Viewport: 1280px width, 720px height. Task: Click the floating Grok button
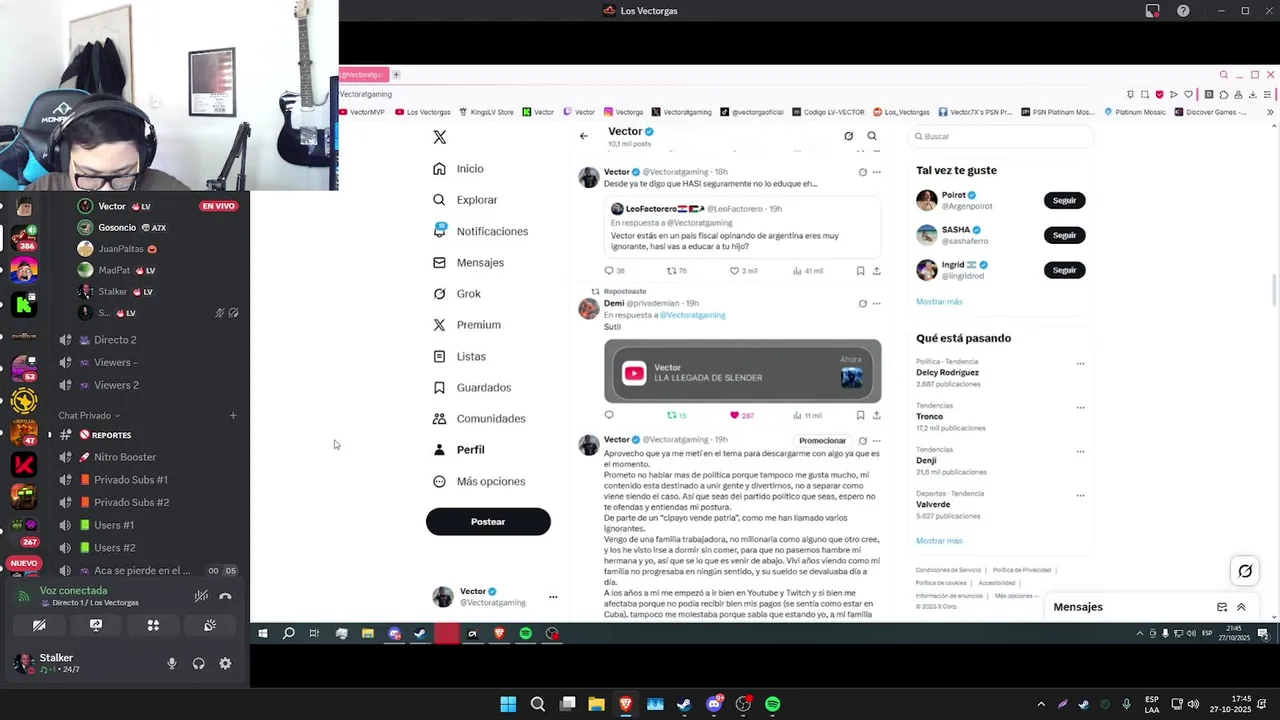[x=1245, y=571]
